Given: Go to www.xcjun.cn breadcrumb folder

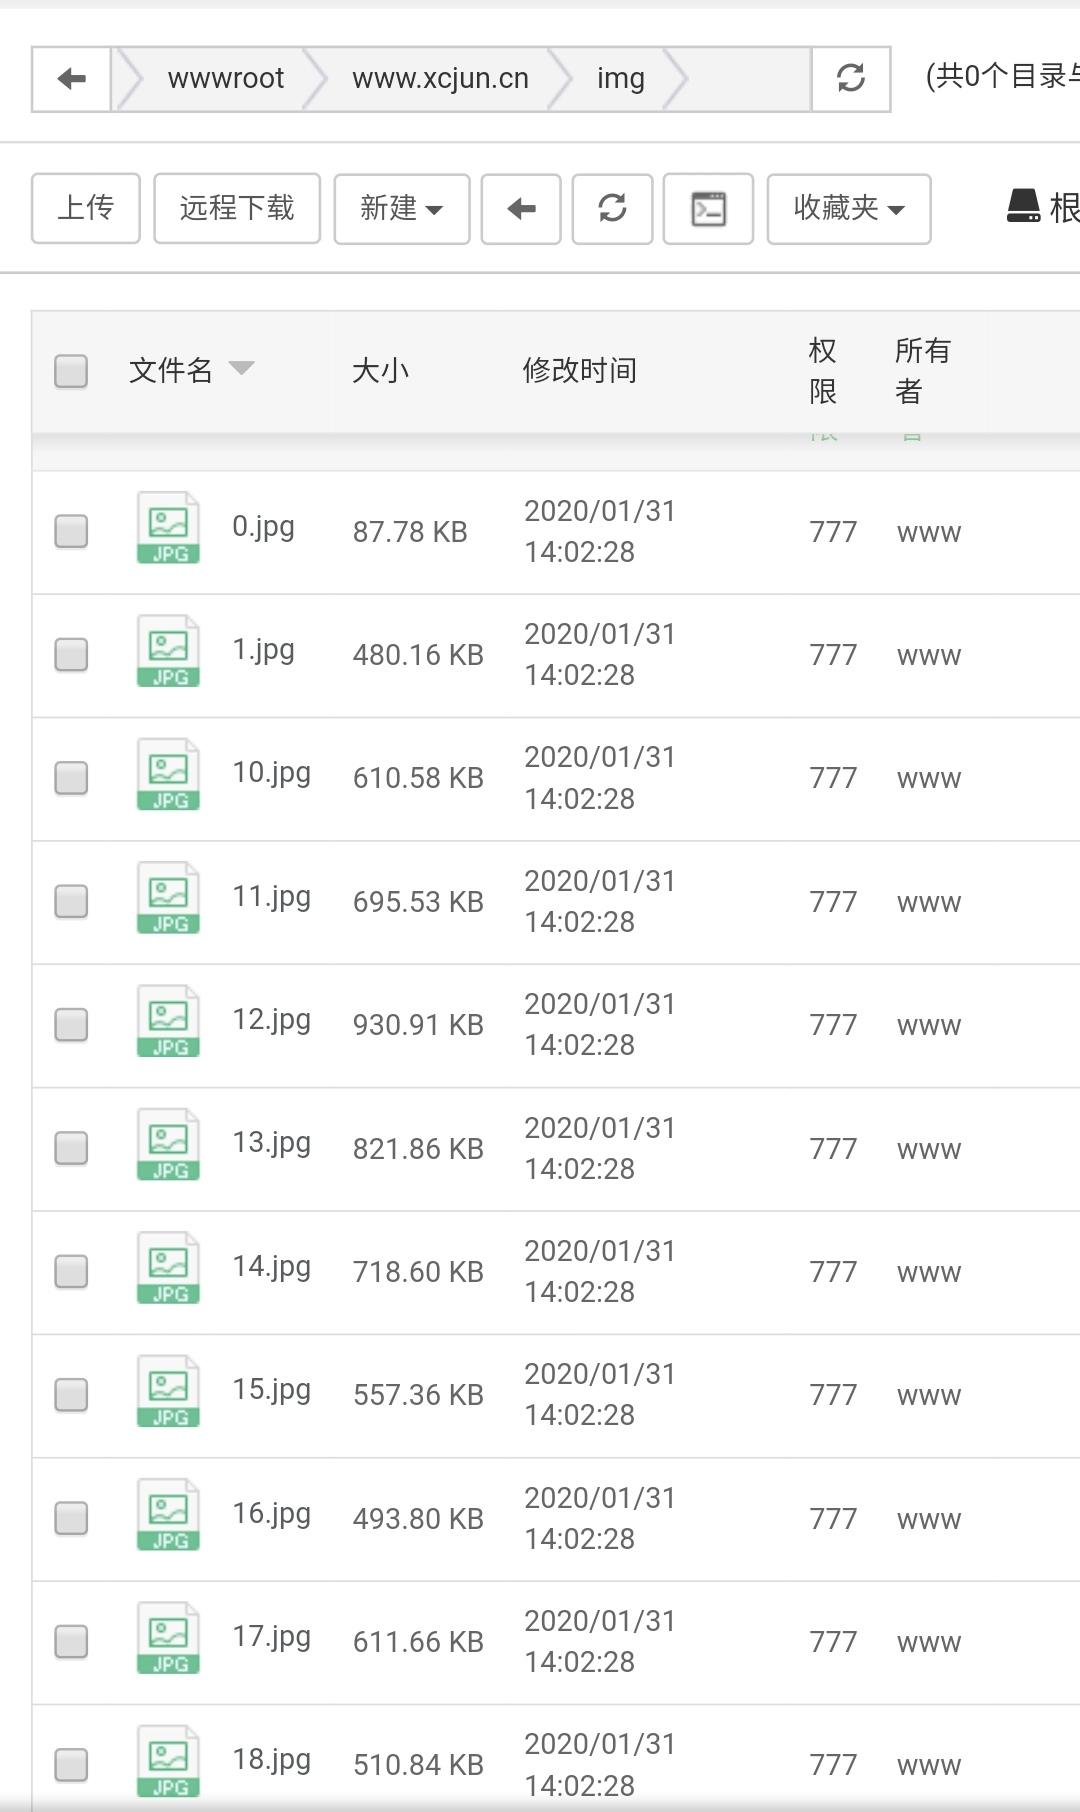Looking at the screenshot, I should [x=440, y=79].
